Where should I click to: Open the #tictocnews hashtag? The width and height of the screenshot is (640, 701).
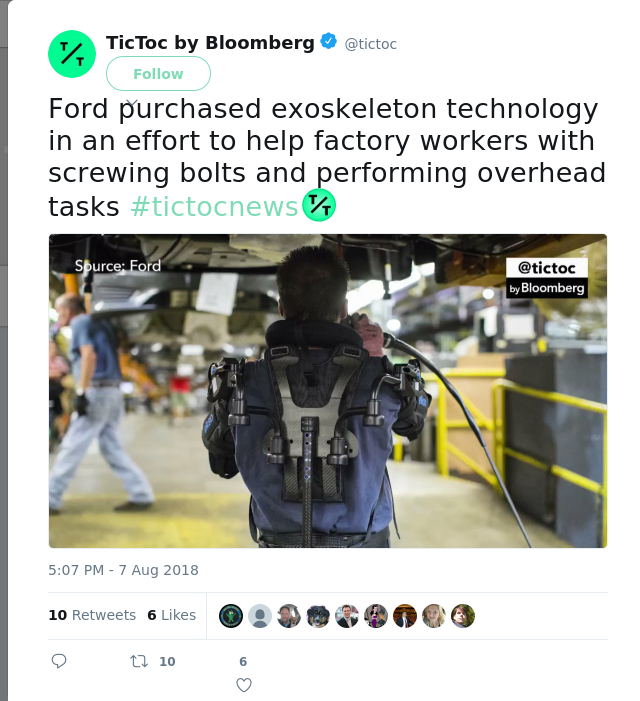click(214, 207)
